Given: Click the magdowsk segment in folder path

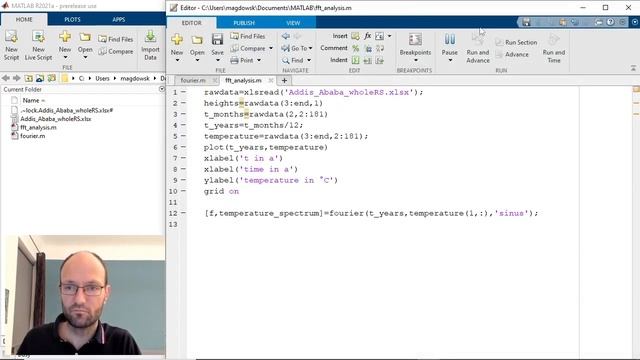Looking at the screenshot, I should [x=135, y=78].
